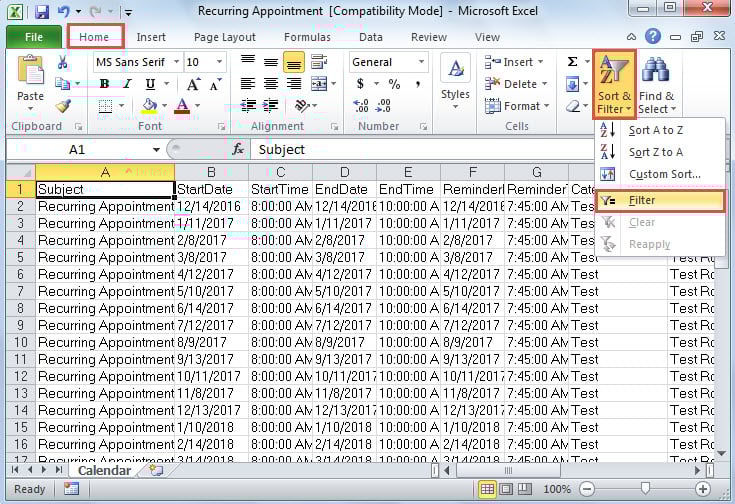Image resolution: width=735 pixels, height=504 pixels.
Task: Click the Insert Function fx icon
Action: 238,150
